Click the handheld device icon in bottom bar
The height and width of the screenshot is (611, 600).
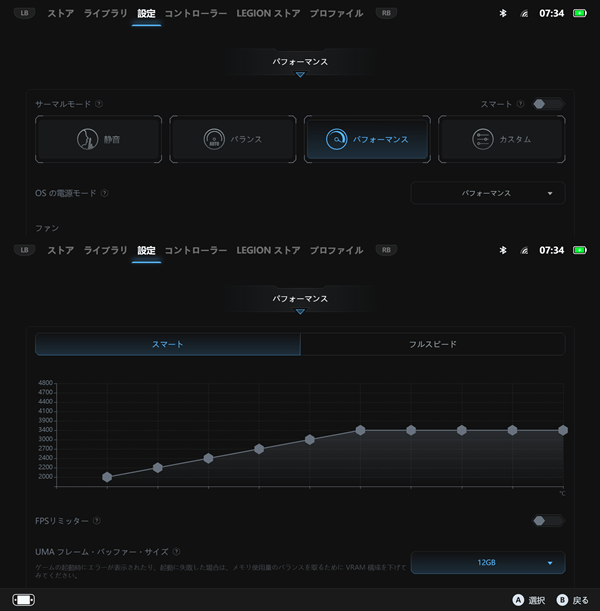click(x=23, y=600)
